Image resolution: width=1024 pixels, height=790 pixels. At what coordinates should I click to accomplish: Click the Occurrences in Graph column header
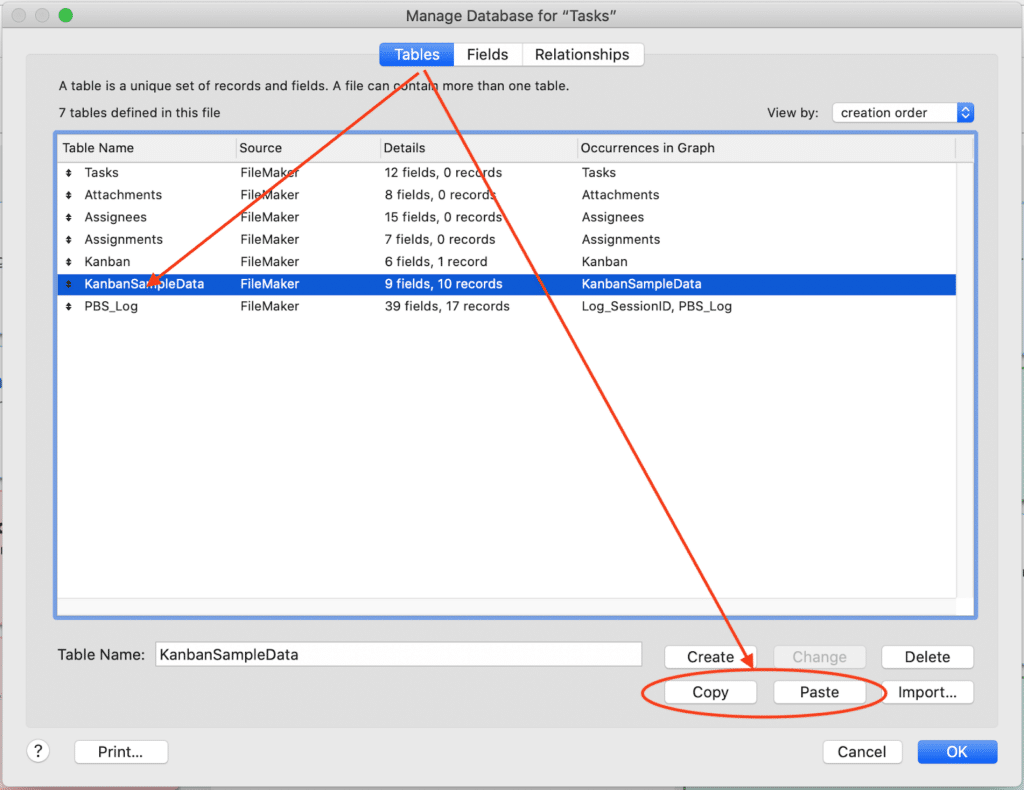coord(767,148)
